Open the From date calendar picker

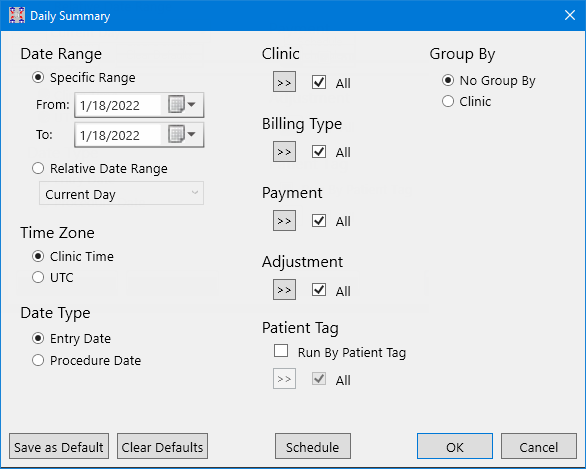[x=182, y=105]
